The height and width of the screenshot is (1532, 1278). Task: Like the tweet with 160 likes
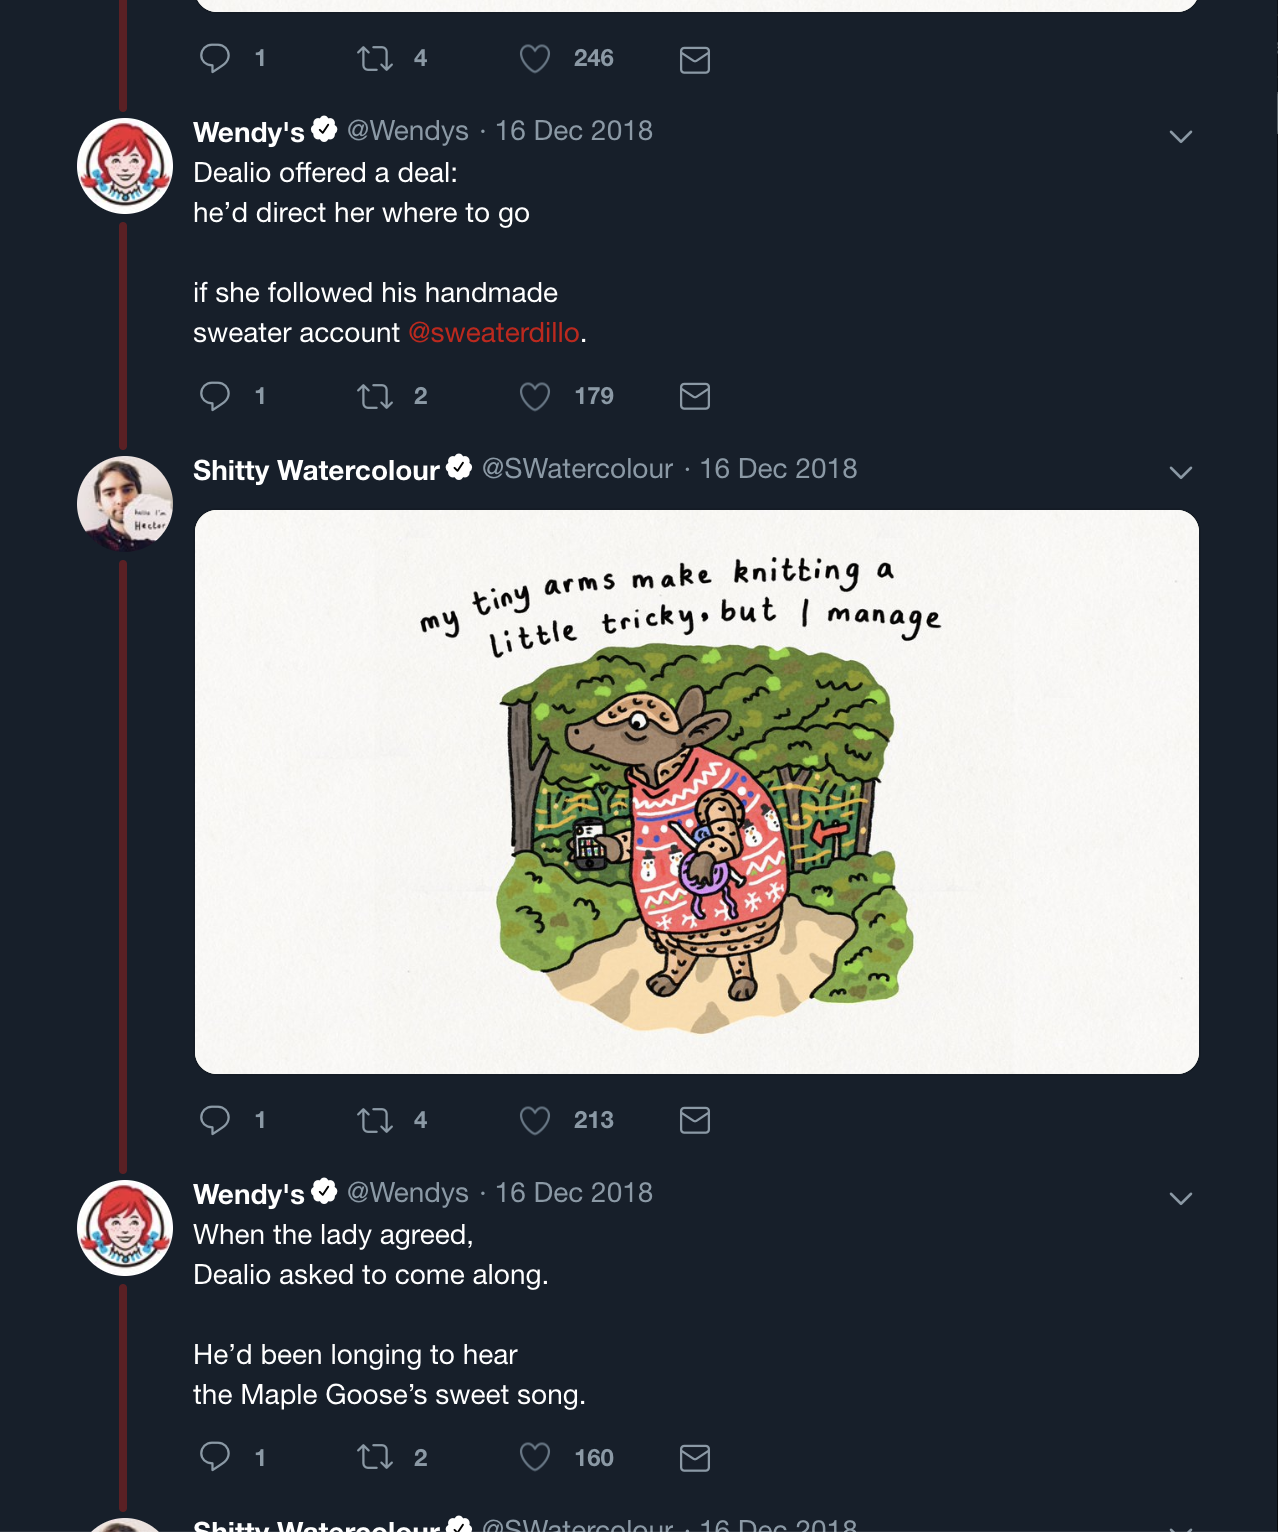[x=535, y=1458]
